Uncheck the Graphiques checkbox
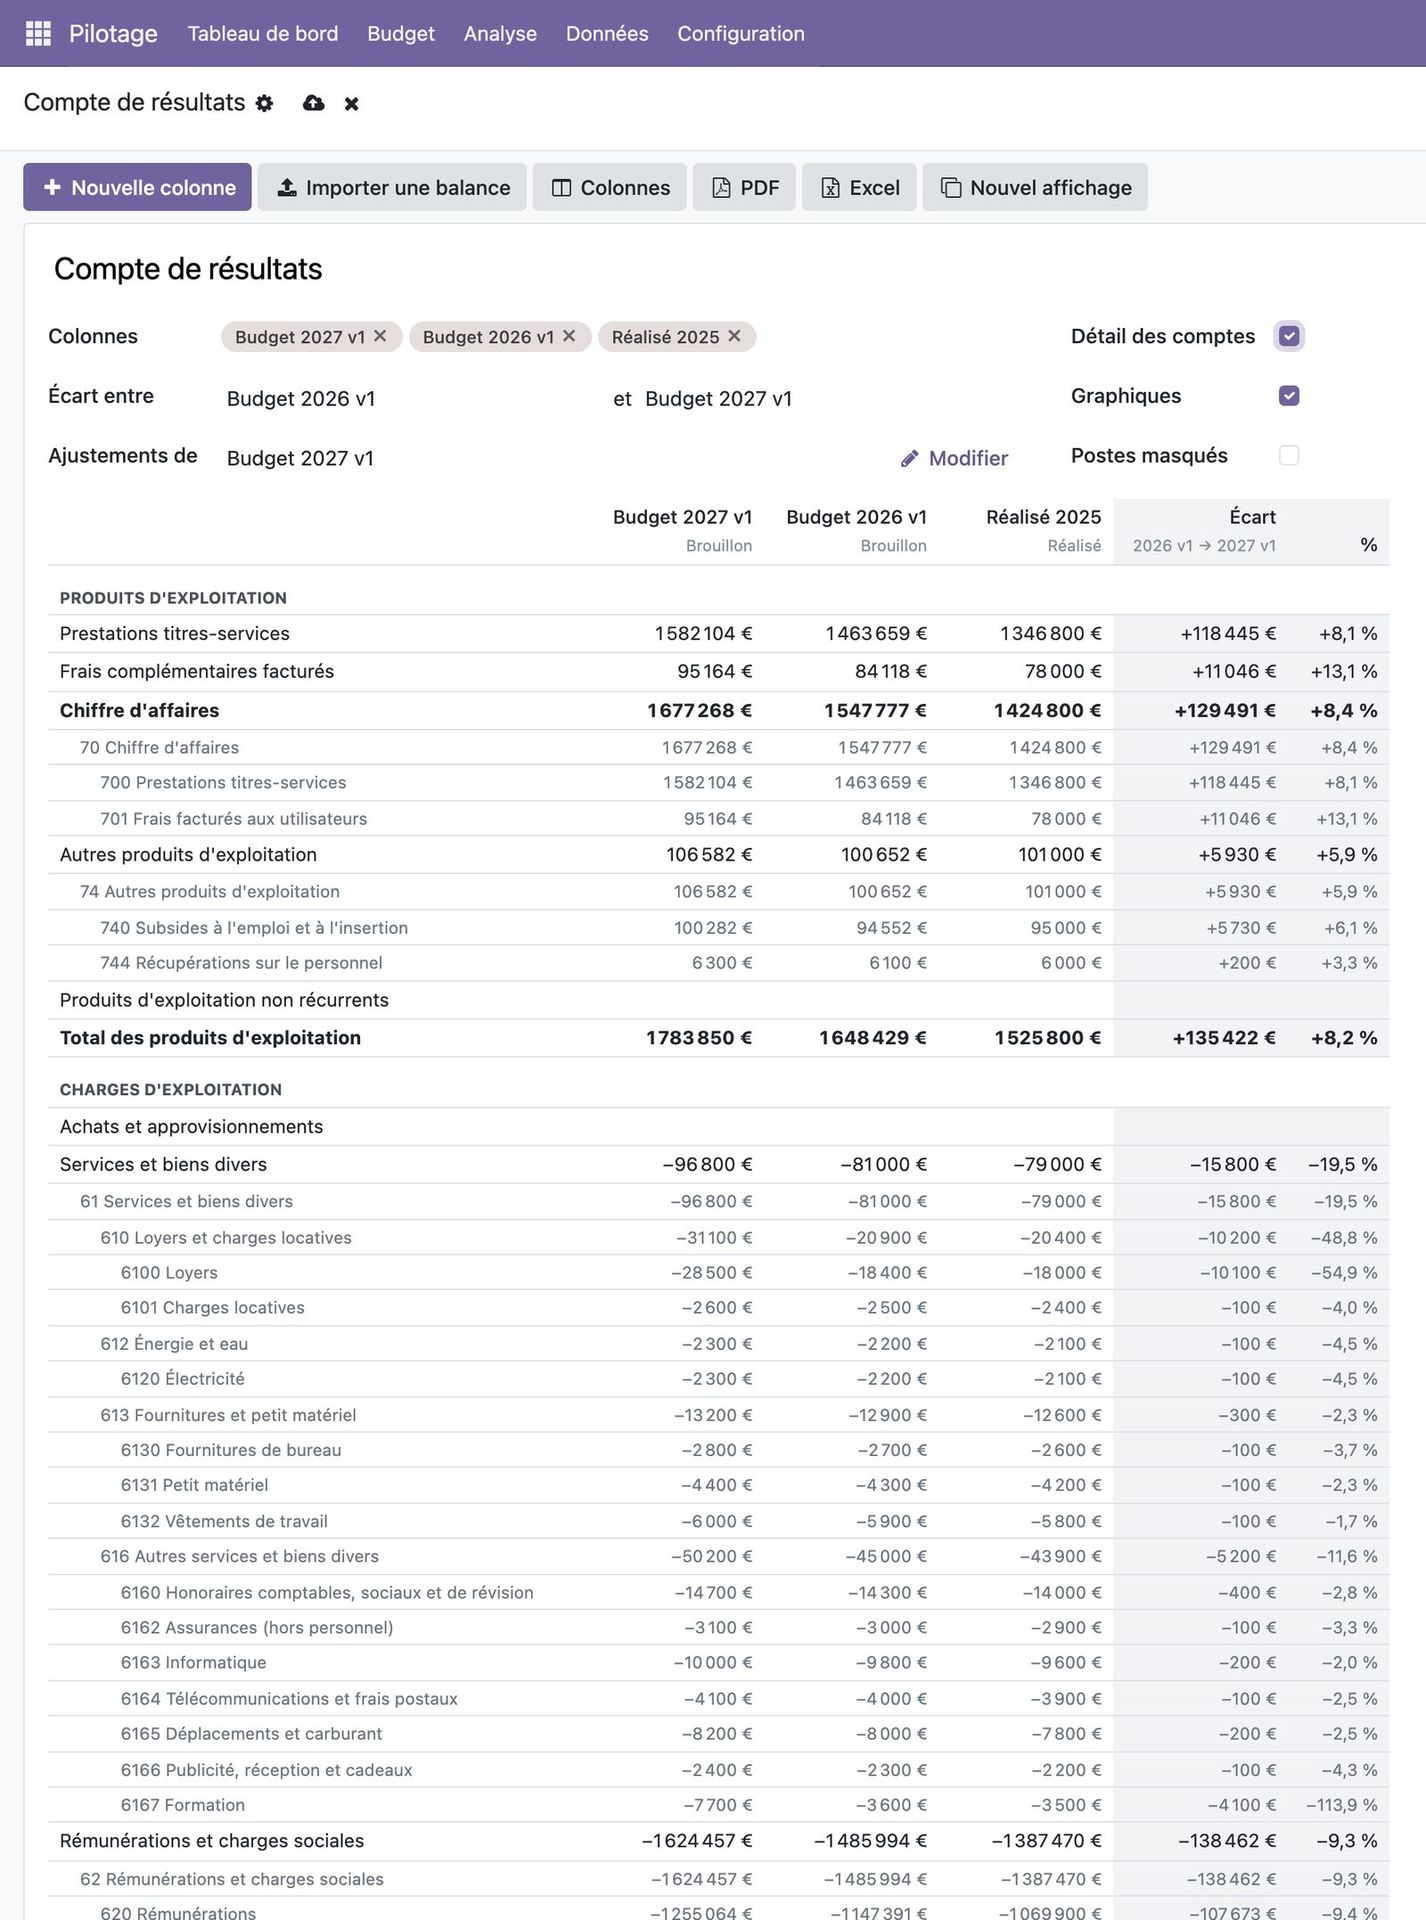The width and height of the screenshot is (1426, 1920). tap(1289, 396)
